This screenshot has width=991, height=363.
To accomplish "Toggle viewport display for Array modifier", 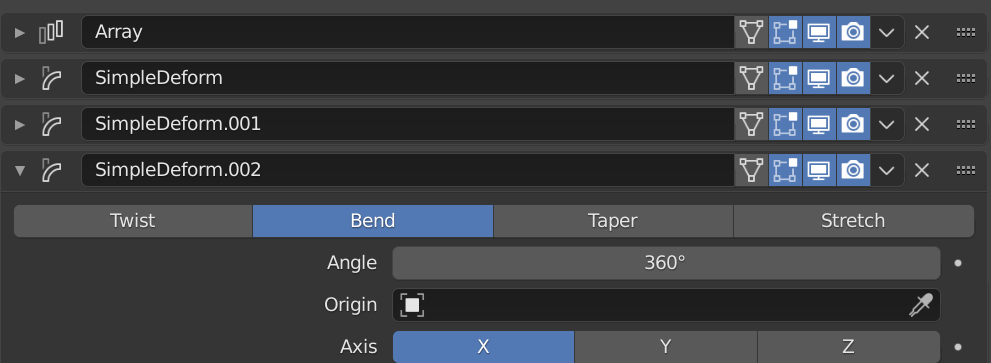I will (819, 32).
